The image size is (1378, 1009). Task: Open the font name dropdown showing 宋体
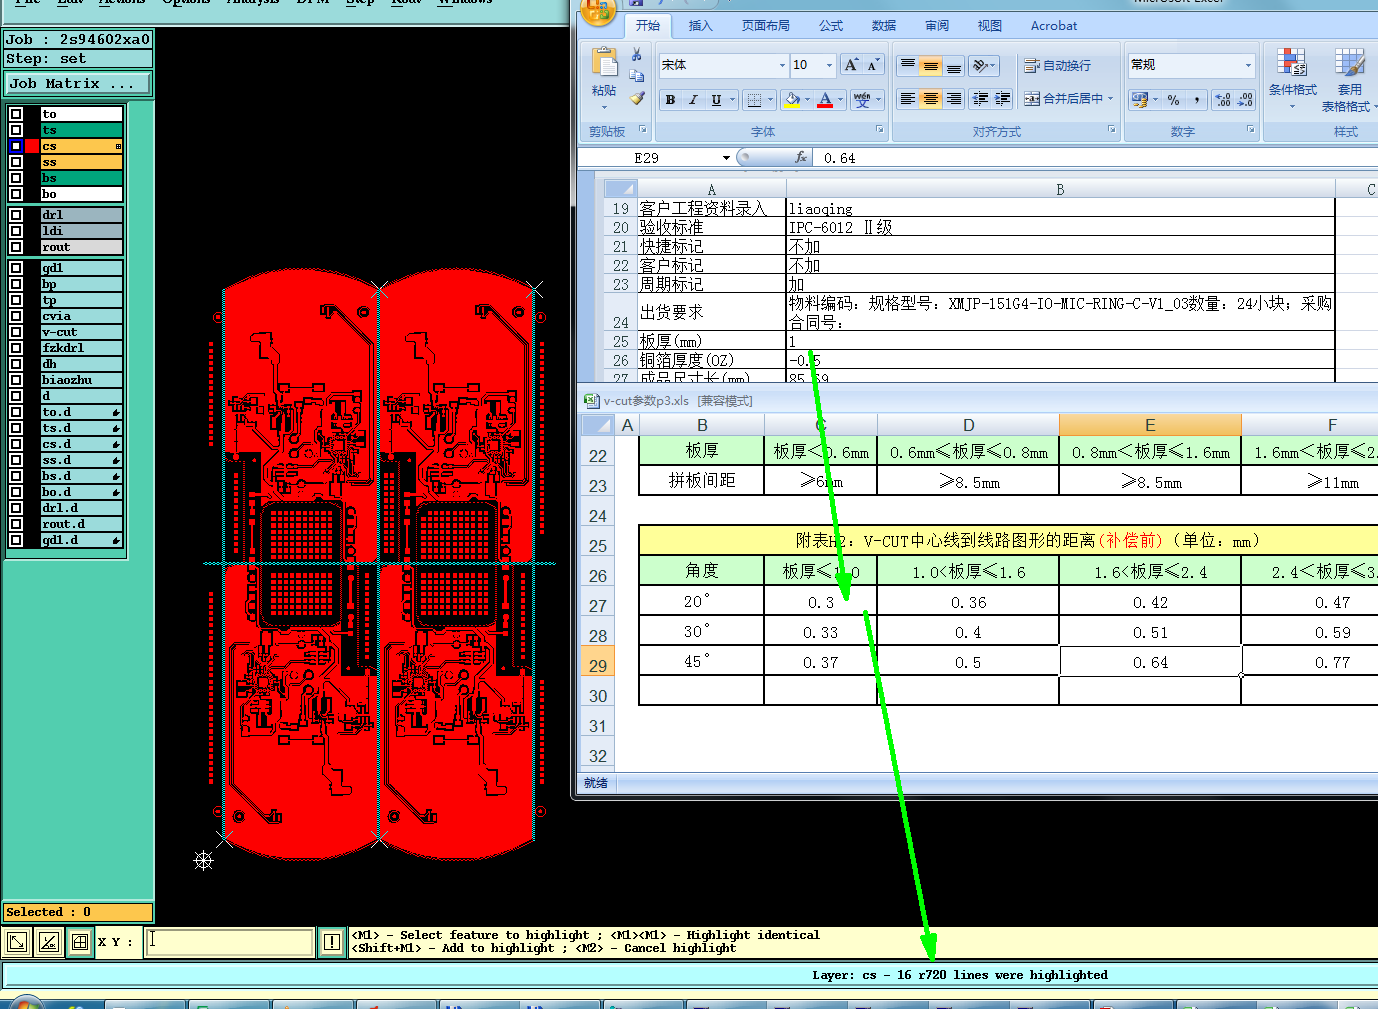coord(782,65)
